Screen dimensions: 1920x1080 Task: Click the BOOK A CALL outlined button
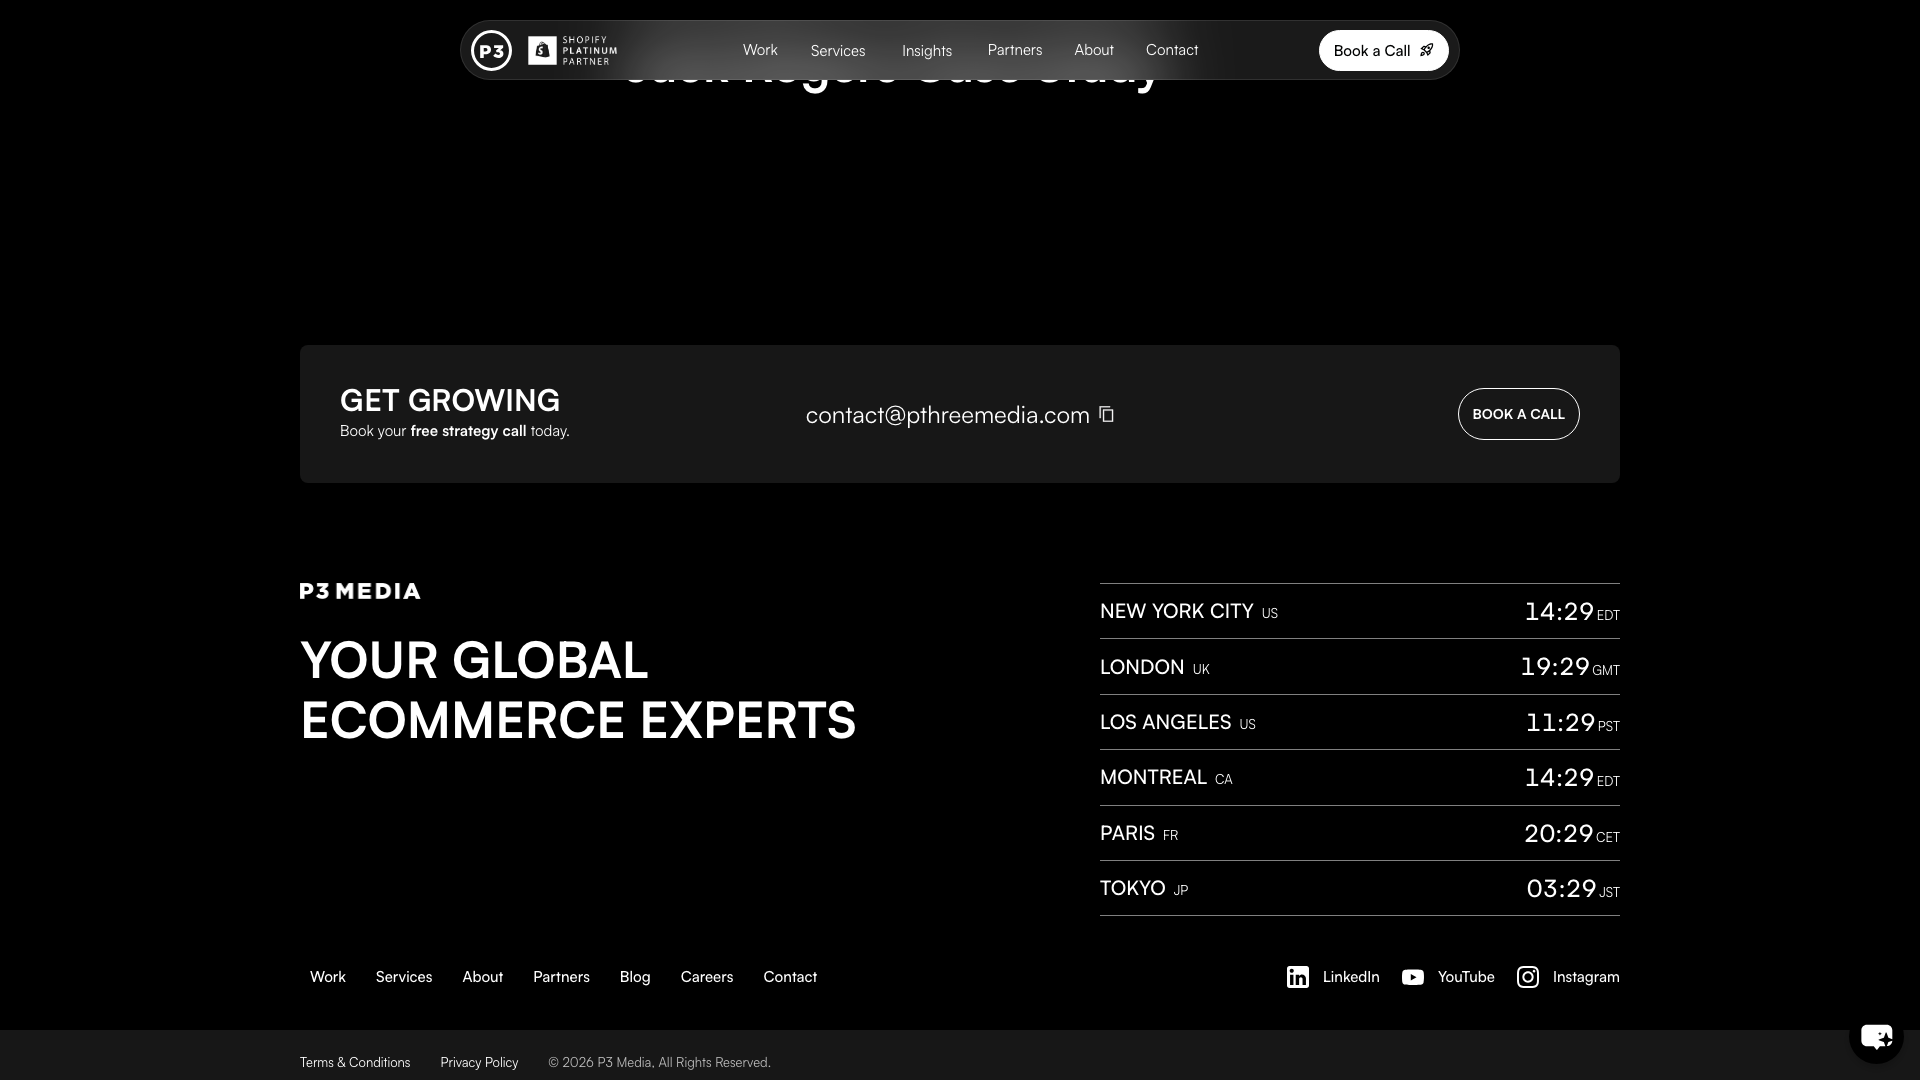point(1519,414)
